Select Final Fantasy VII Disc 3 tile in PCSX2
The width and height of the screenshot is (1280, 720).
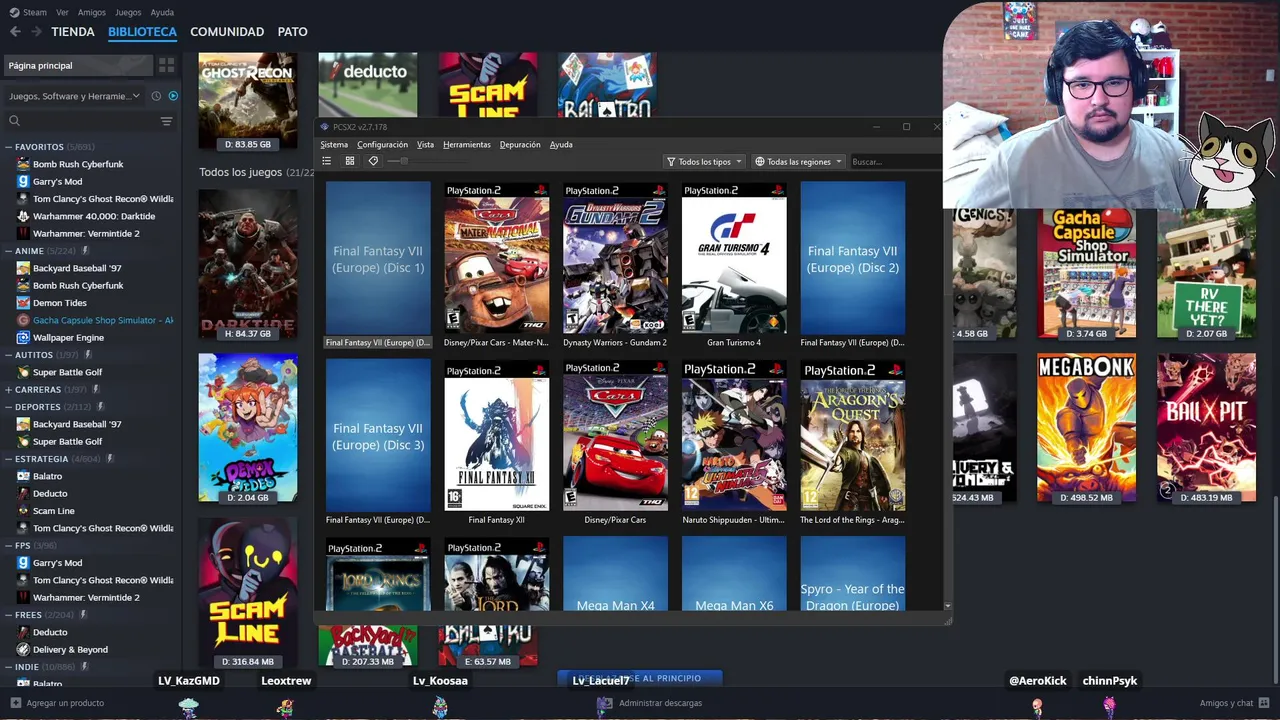click(x=378, y=436)
